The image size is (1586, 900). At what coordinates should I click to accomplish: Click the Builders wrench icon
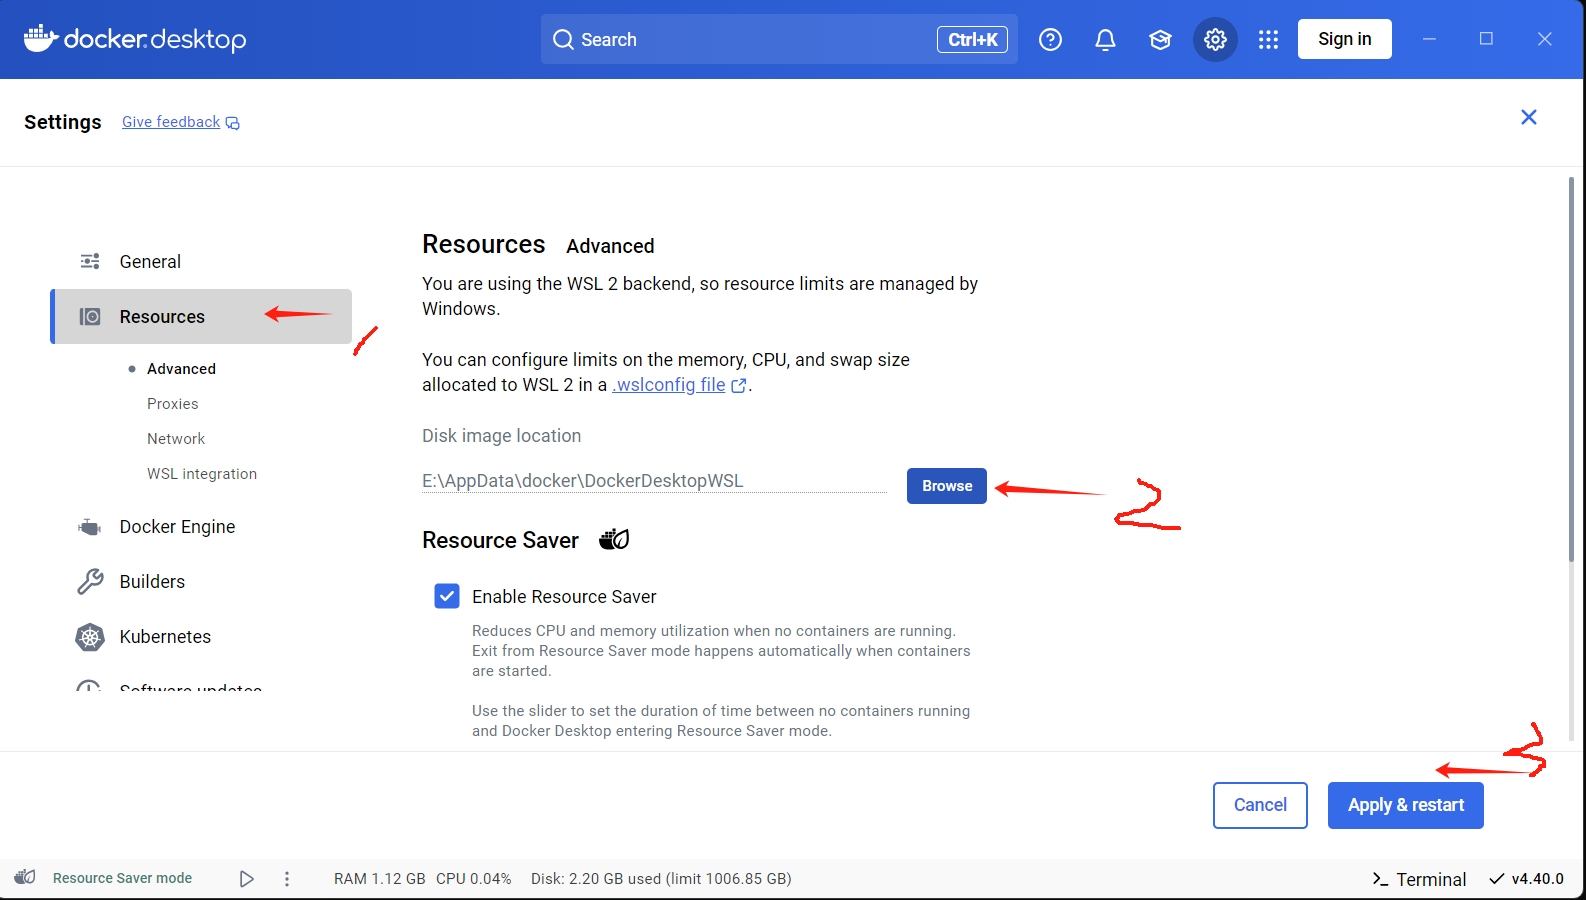90,581
